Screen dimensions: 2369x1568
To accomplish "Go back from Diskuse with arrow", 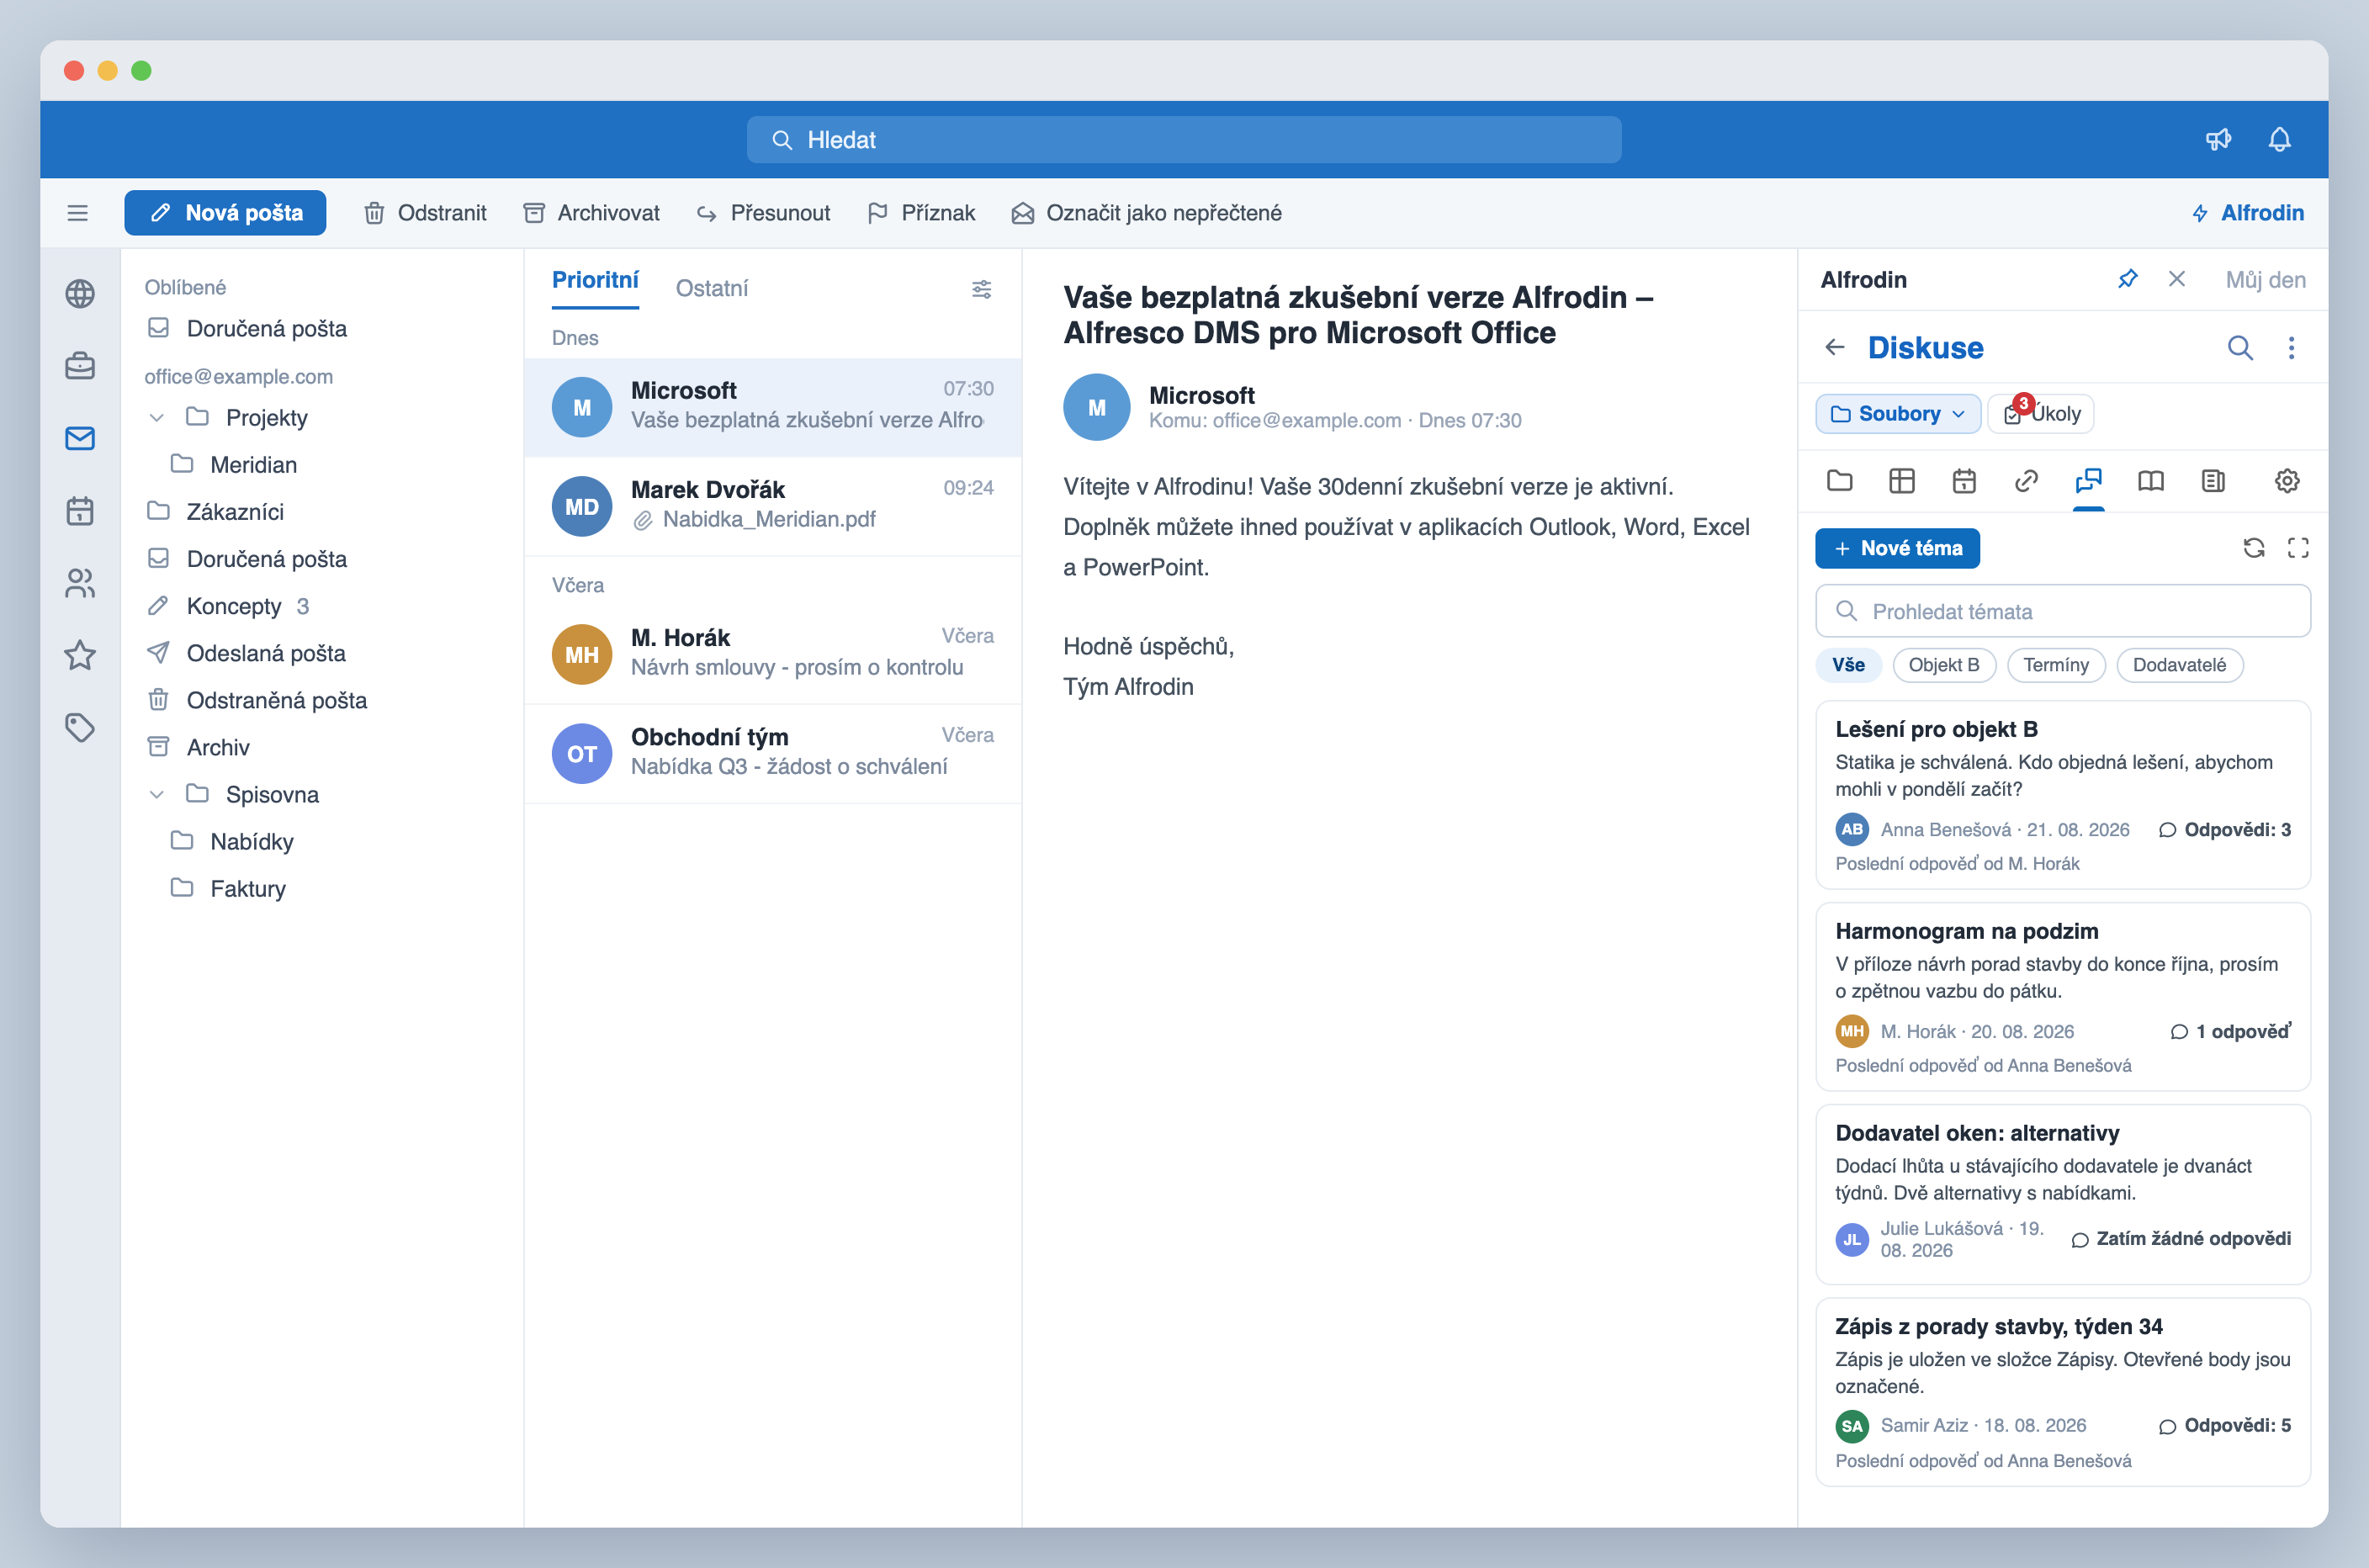I will click(x=1834, y=347).
